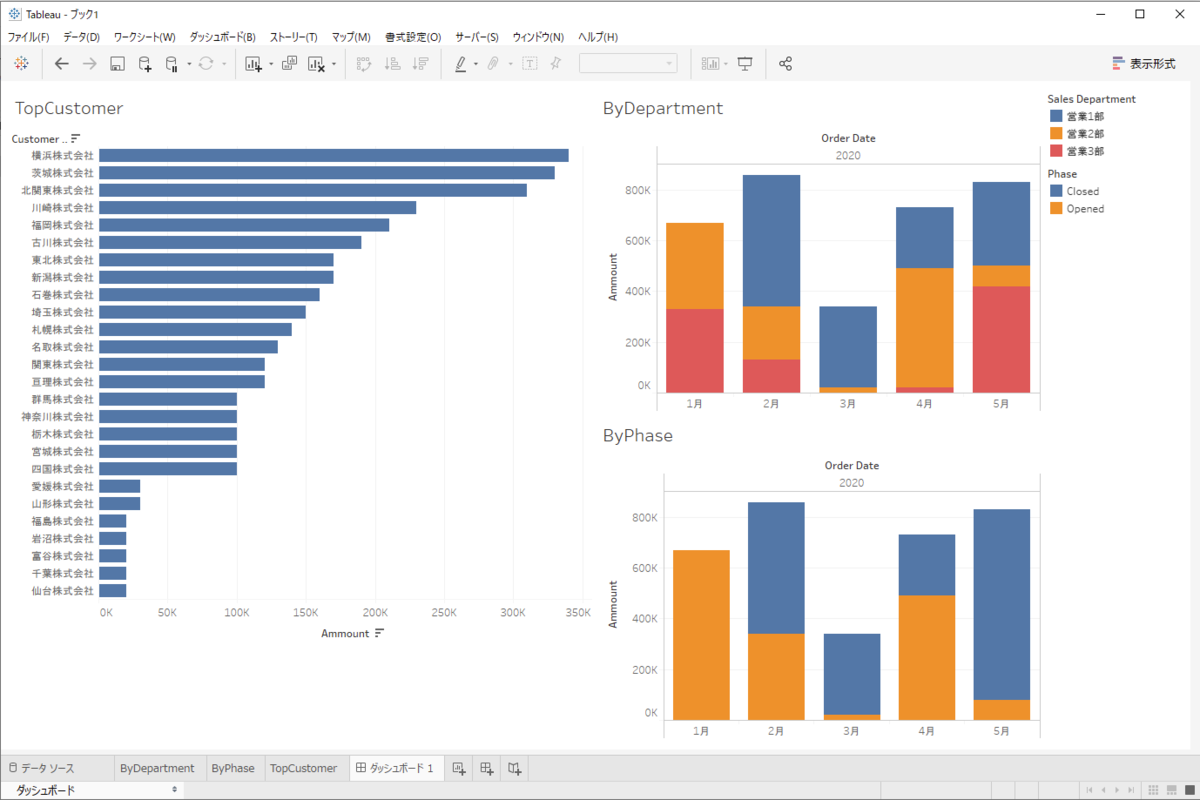
Task: Save the workbook with the floppy icon
Action: pos(117,64)
